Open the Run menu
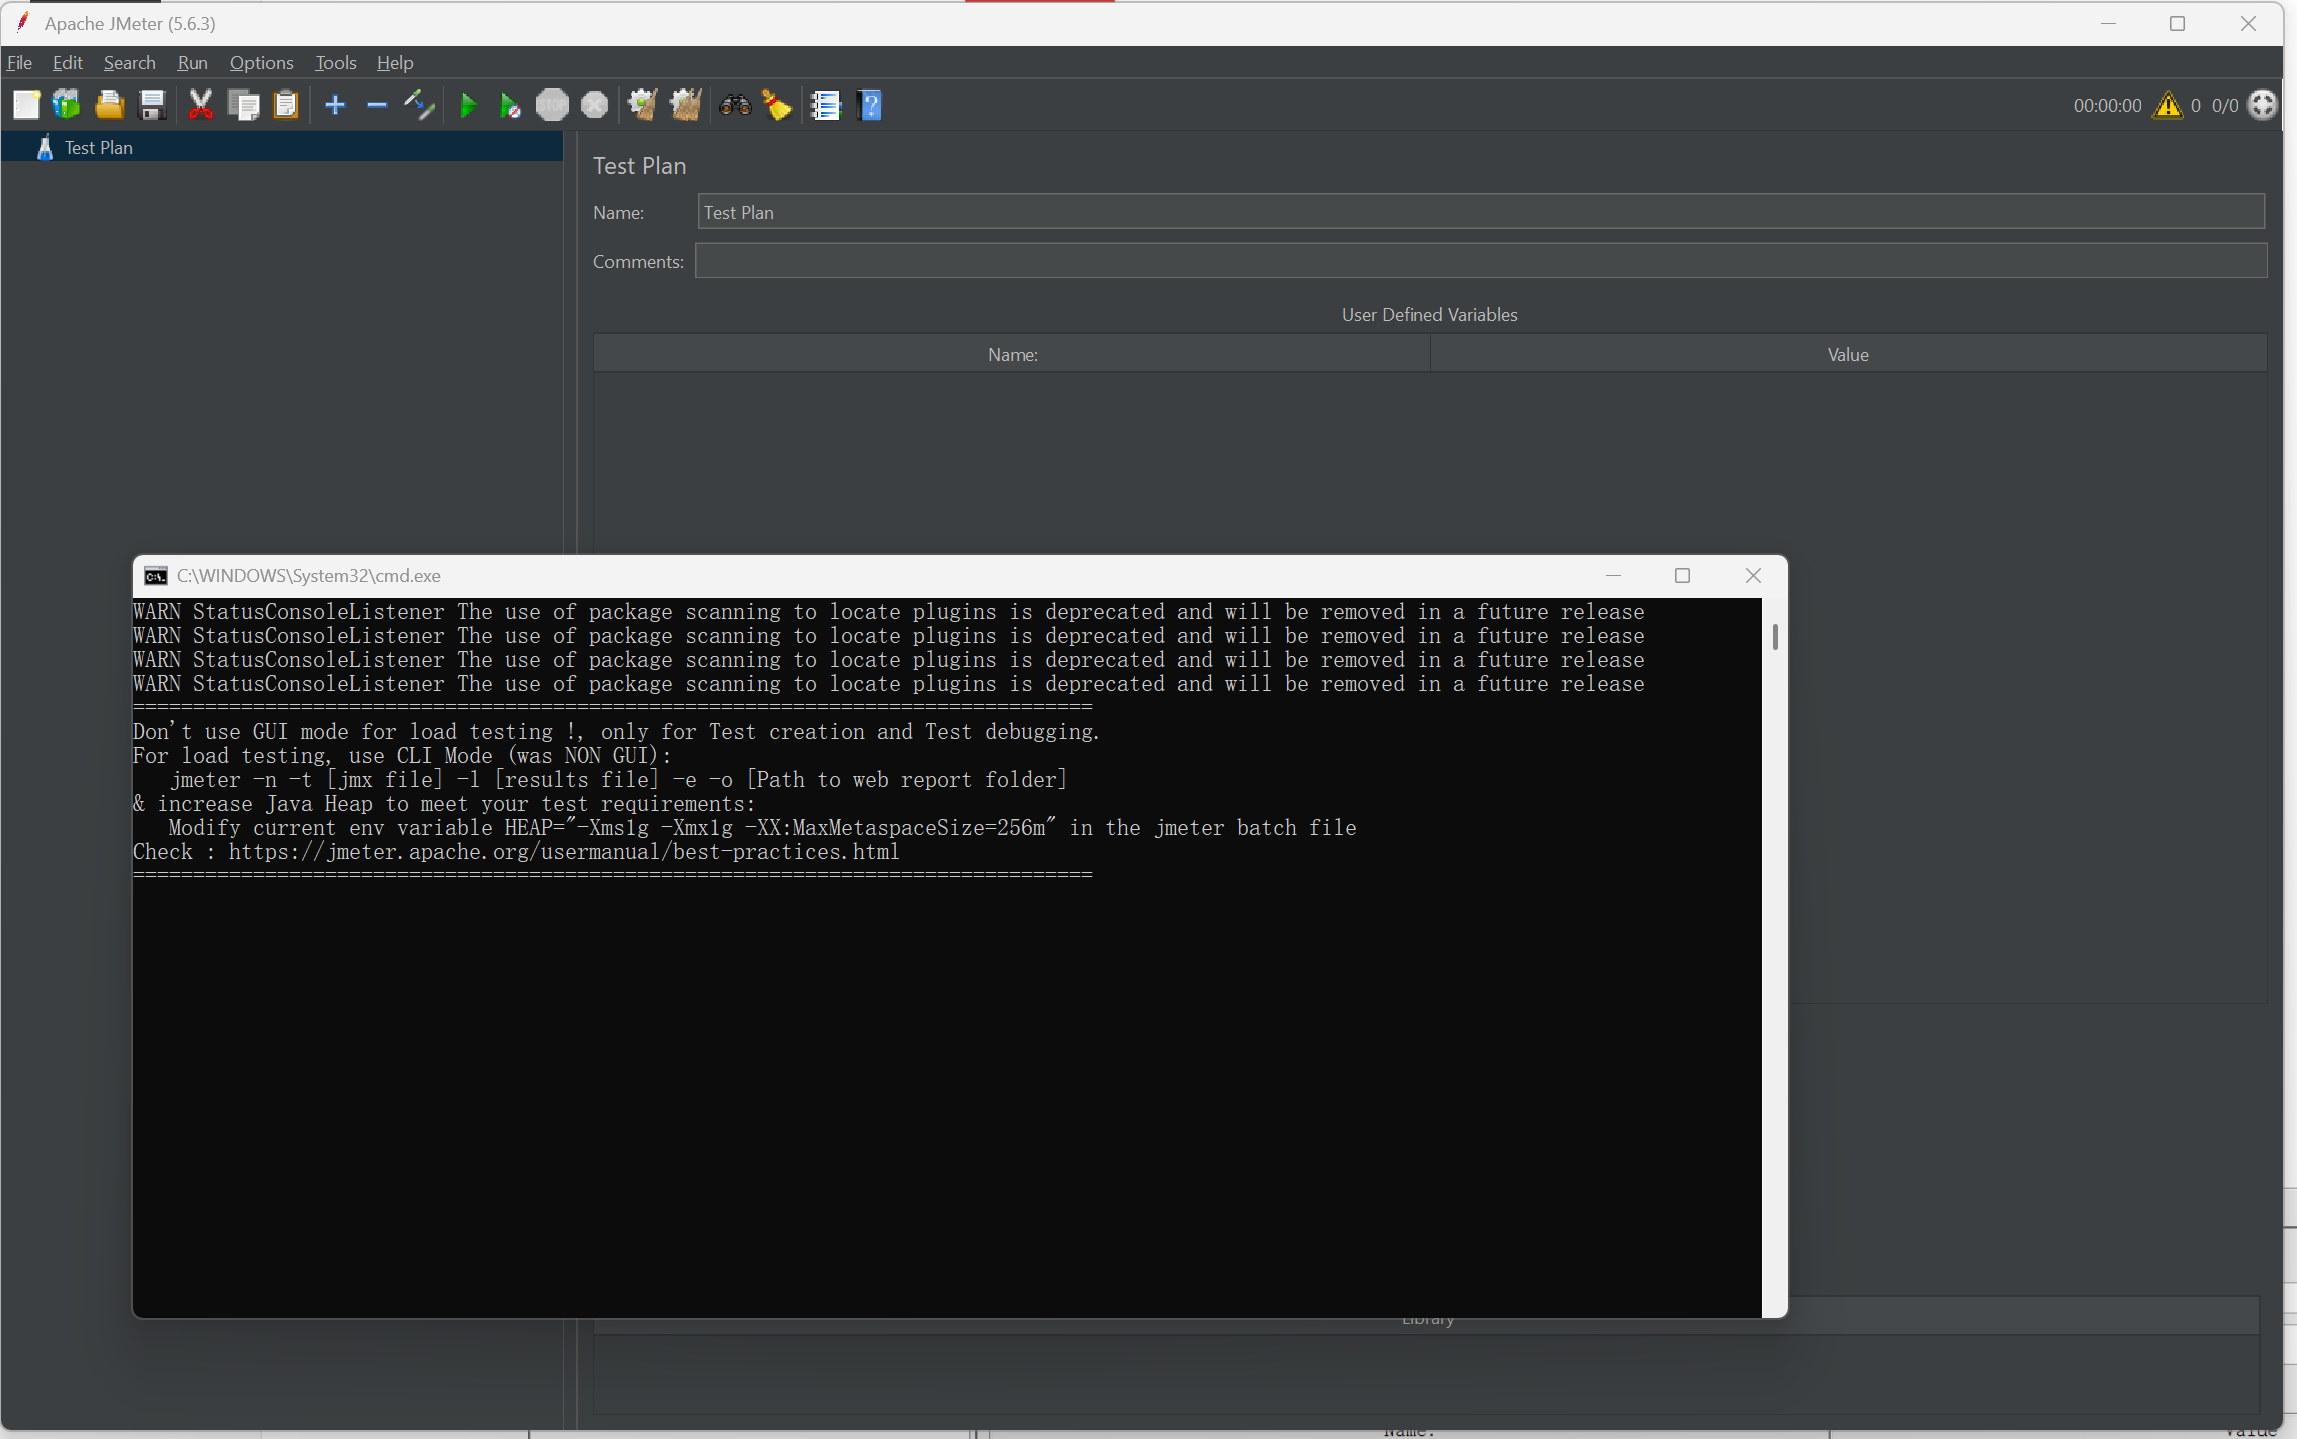The width and height of the screenshot is (2297, 1439). [x=193, y=62]
